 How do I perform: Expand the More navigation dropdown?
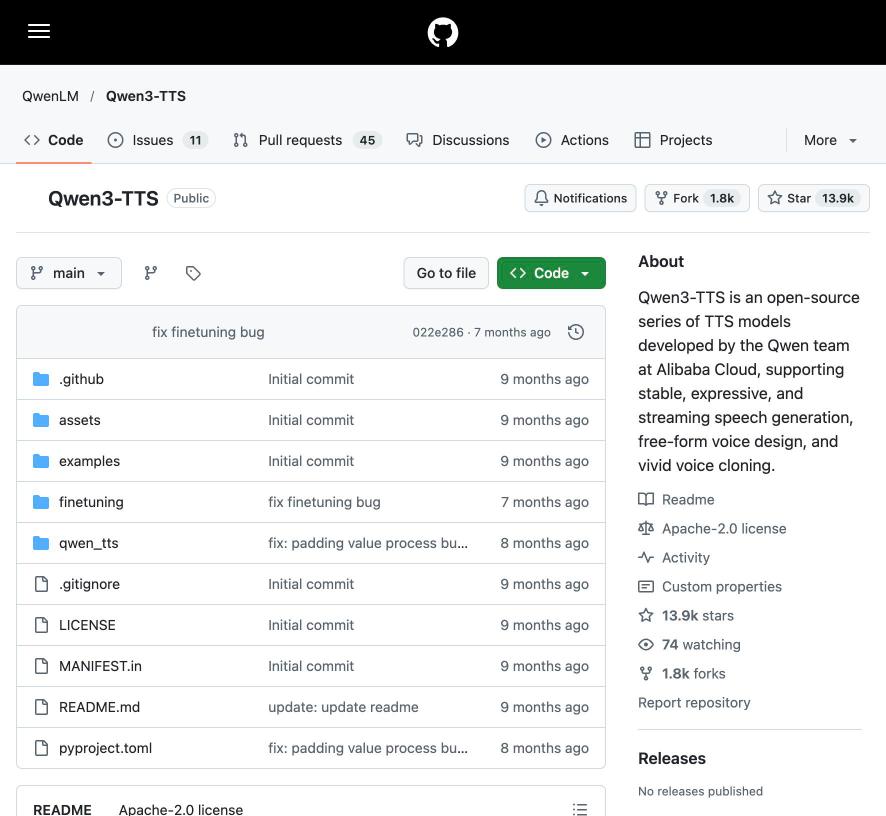830,140
